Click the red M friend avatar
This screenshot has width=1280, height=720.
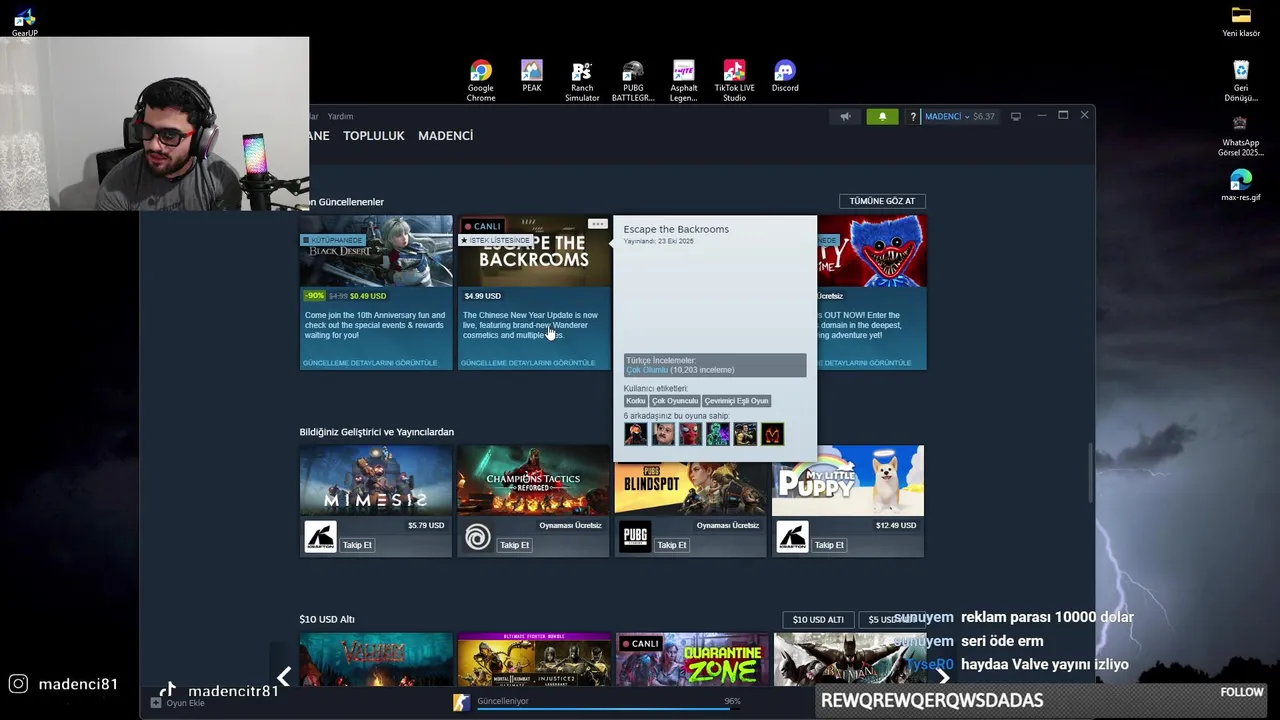[x=772, y=434]
